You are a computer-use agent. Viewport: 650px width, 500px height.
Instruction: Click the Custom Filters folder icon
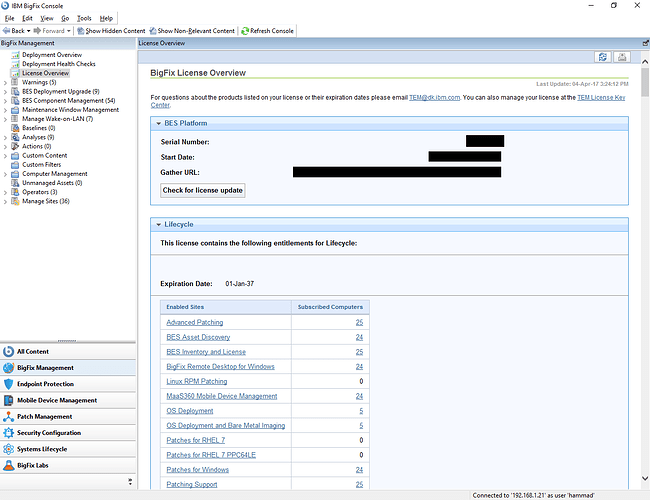(x=15, y=165)
